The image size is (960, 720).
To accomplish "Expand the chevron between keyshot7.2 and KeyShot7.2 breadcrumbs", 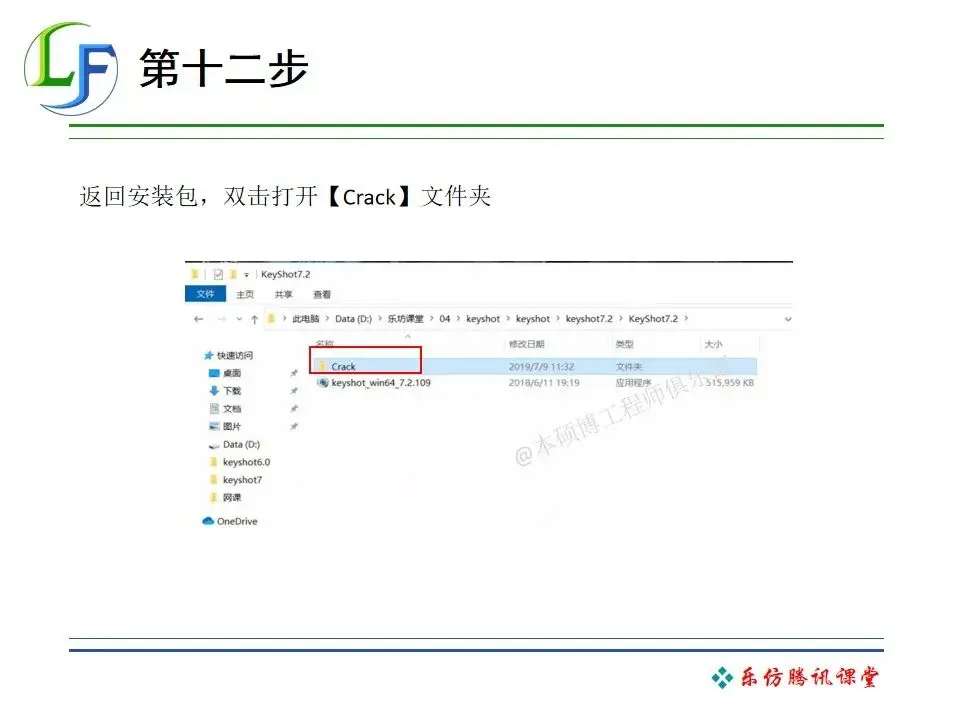I will [x=621, y=318].
